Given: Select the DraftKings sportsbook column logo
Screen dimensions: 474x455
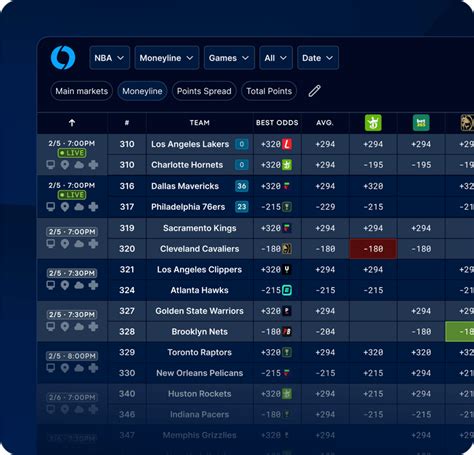Looking at the screenshot, I should click(x=373, y=123).
